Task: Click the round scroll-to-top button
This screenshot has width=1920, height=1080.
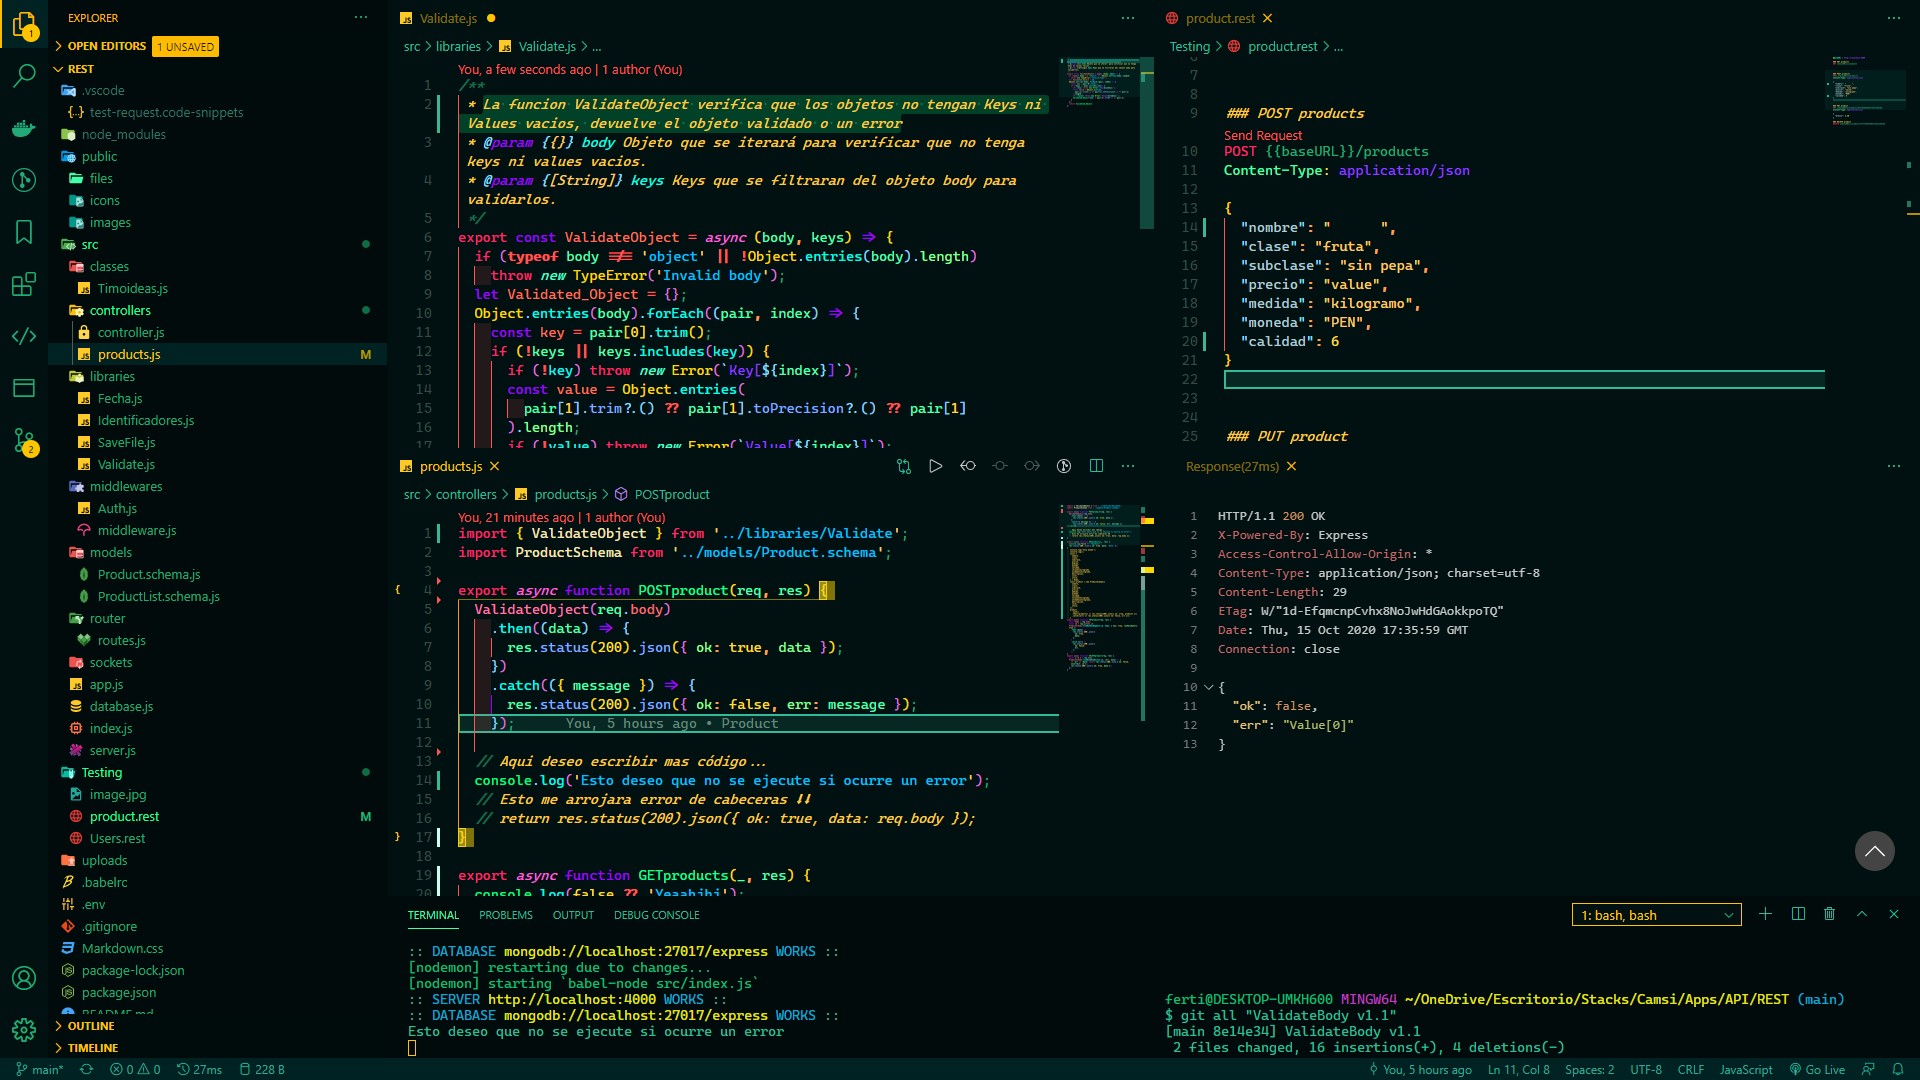Action: click(1874, 851)
